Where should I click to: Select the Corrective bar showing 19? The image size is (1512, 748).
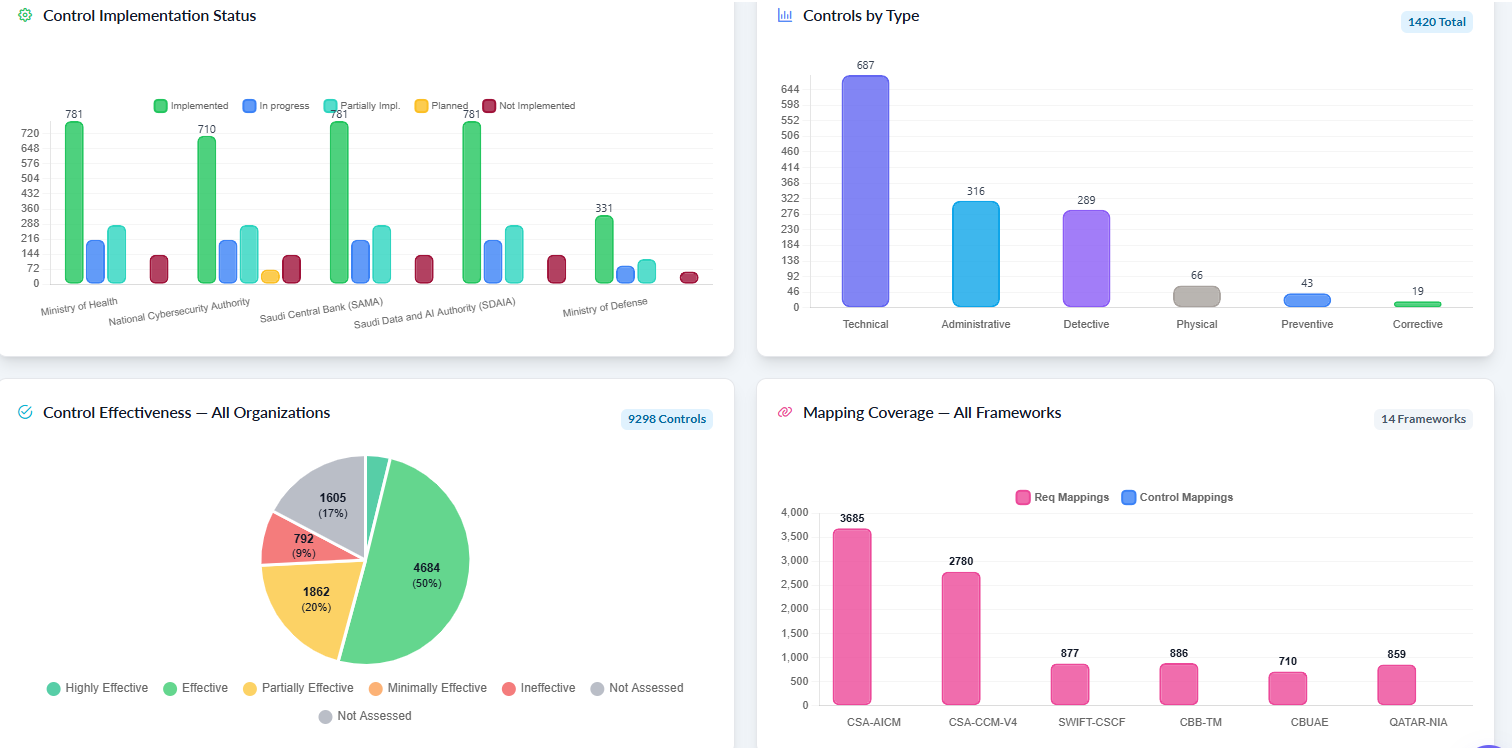point(1418,304)
